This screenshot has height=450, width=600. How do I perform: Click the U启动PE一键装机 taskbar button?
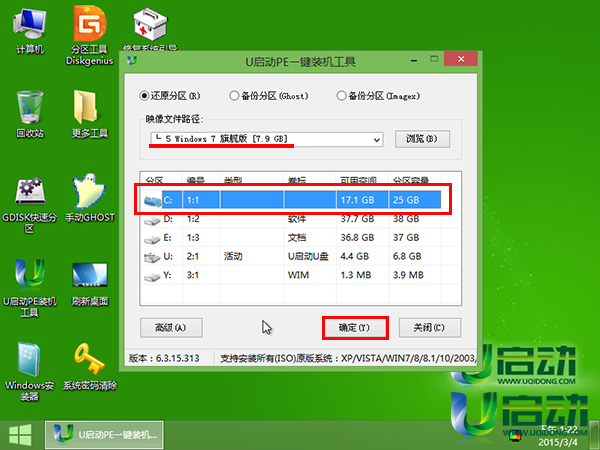104,435
